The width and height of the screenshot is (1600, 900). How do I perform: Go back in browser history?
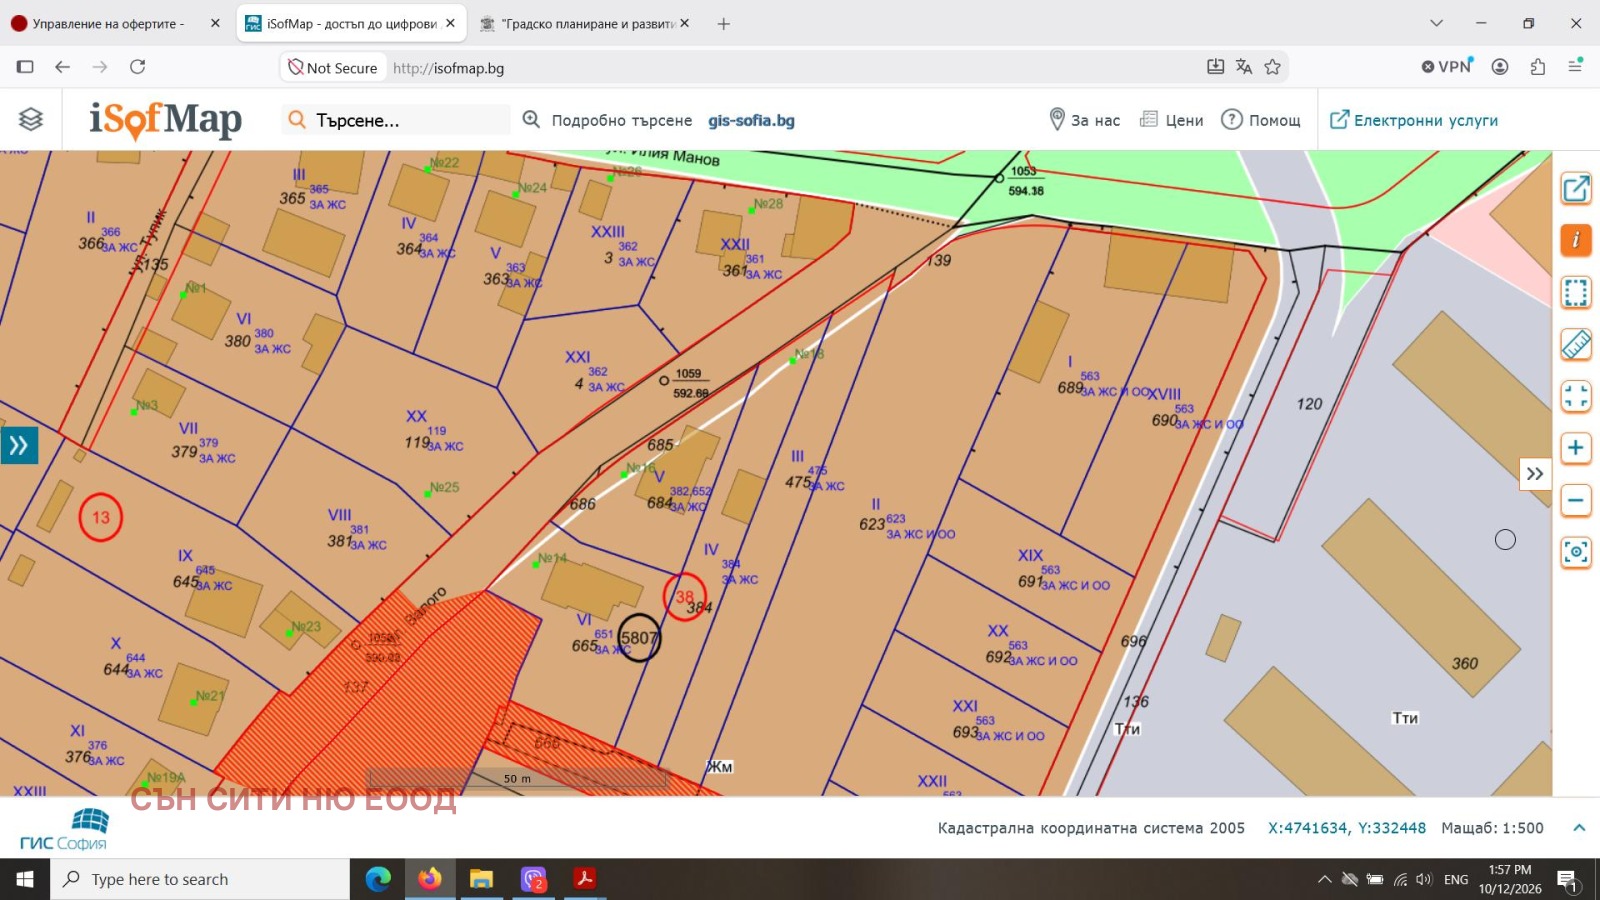pos(62,67)
